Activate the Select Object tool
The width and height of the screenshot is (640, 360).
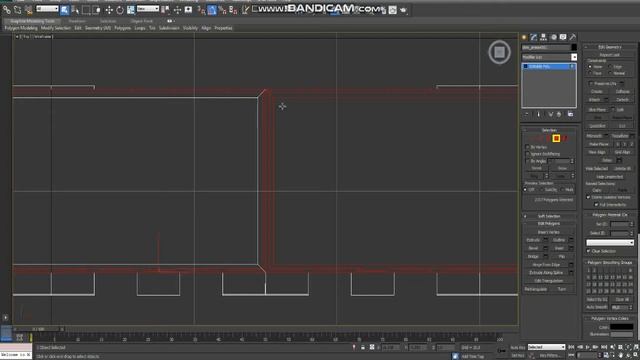(64, 9)
